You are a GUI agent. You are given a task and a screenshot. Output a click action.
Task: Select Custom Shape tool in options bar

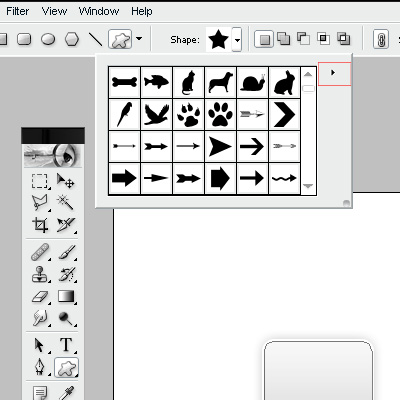(120, 39)
